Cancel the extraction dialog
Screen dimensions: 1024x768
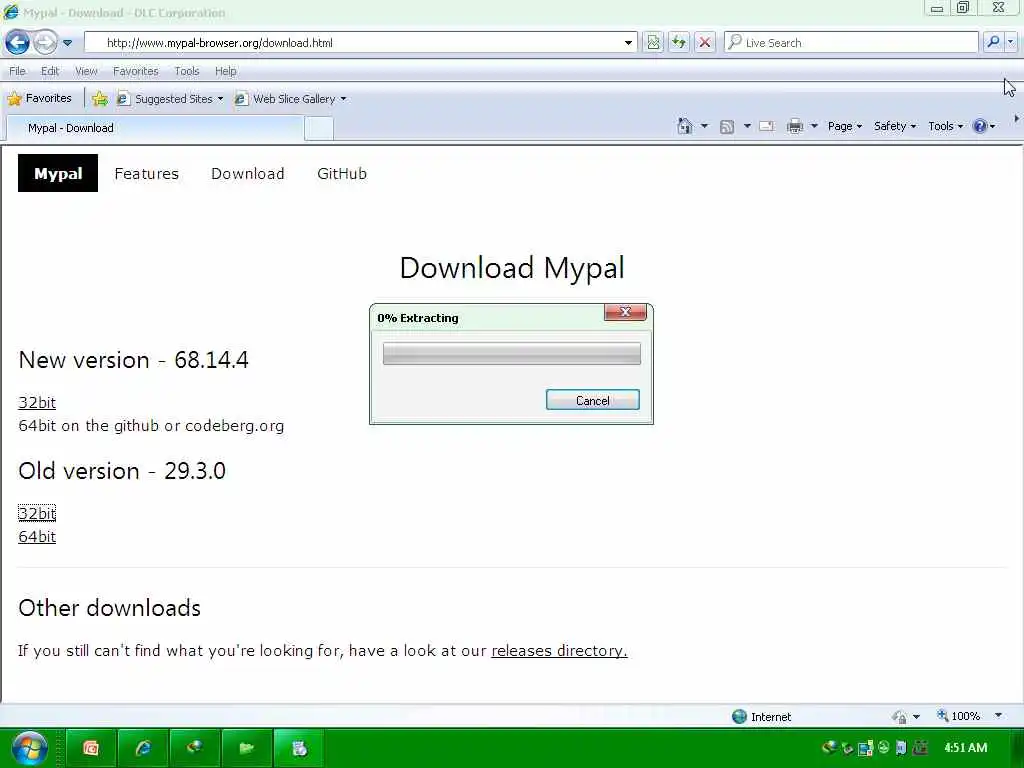point(592,400)
